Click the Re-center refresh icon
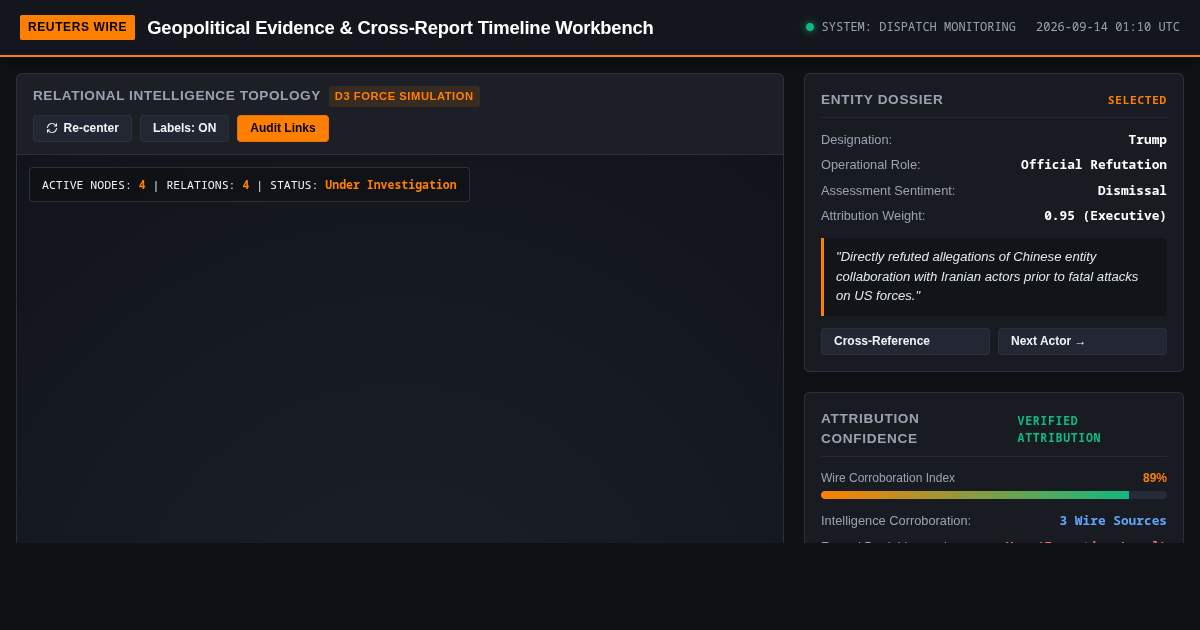1200x630 pixels. coord(52,128)
